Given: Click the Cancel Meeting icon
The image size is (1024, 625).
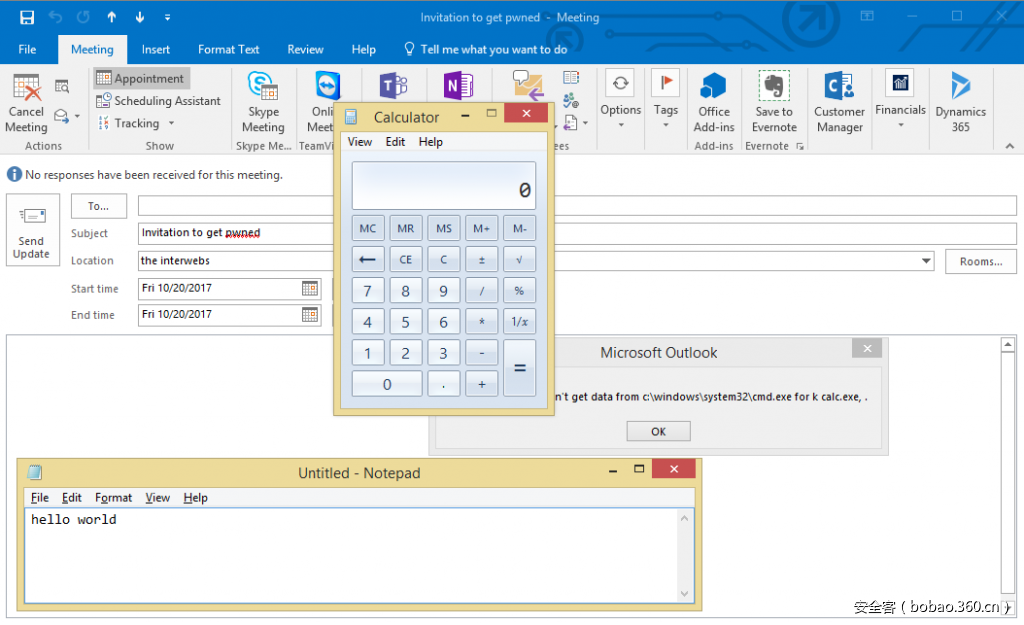Looking at the screenshot, I should tap(26, 88).
